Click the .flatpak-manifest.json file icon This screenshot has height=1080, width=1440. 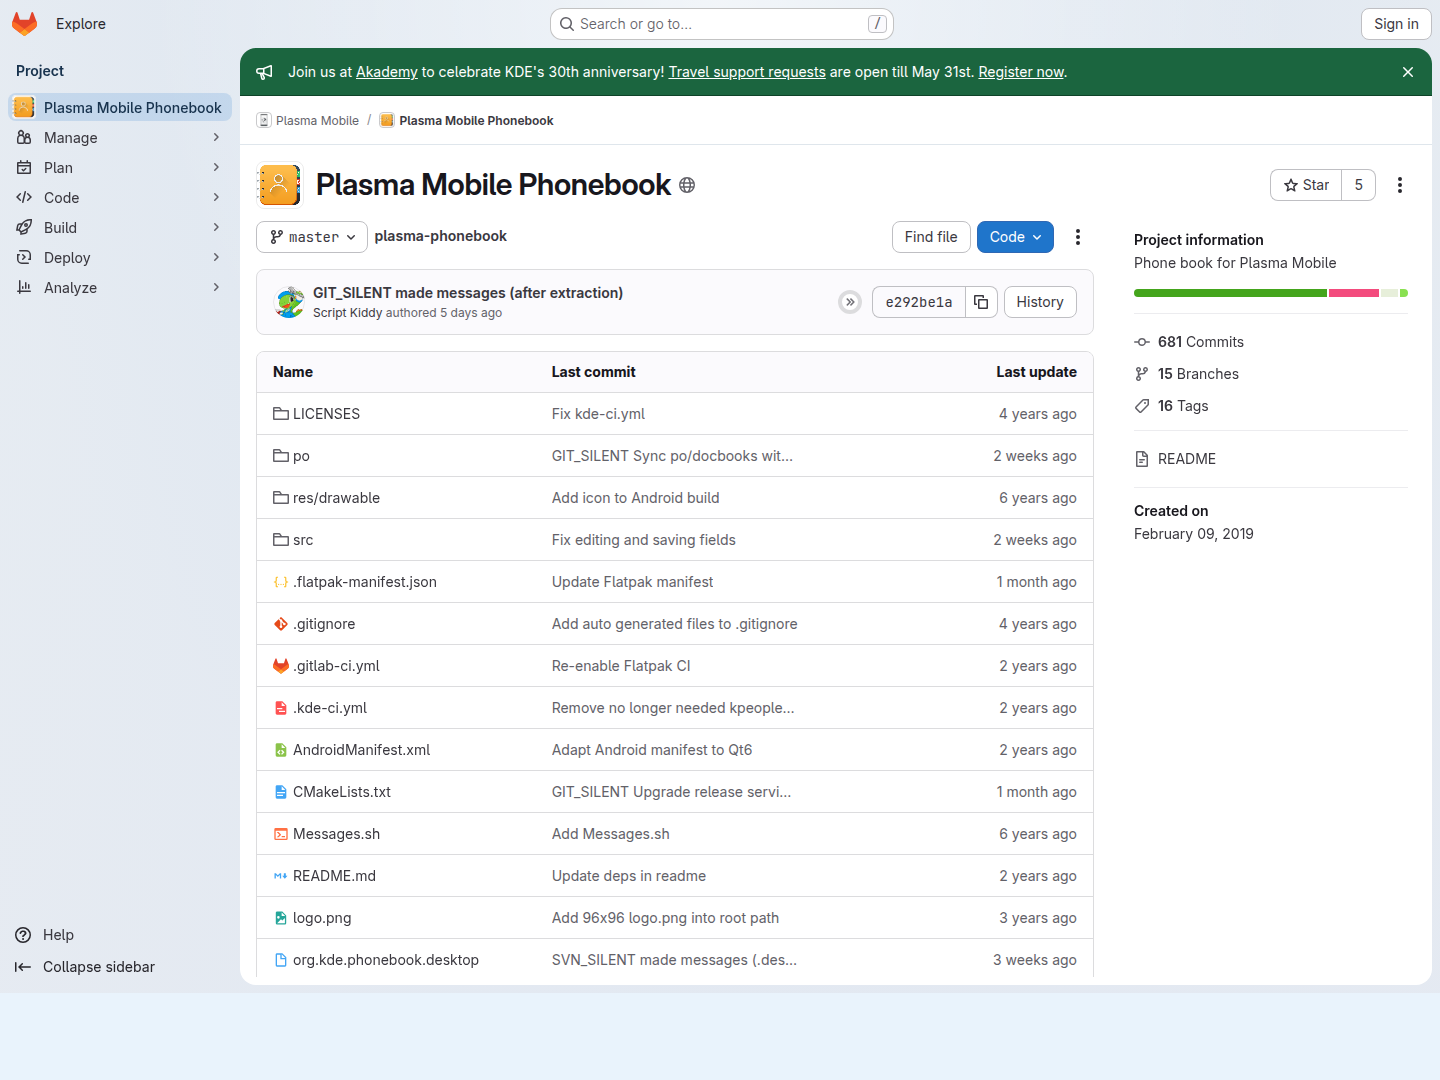[281, 582]
